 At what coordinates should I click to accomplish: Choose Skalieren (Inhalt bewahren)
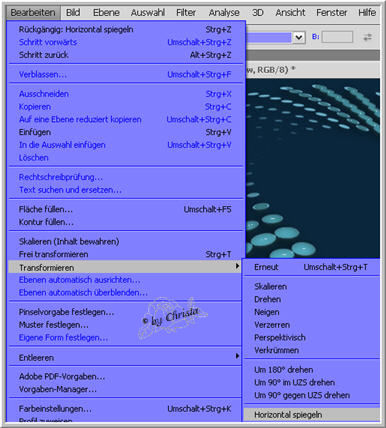[x=125, y=241]
